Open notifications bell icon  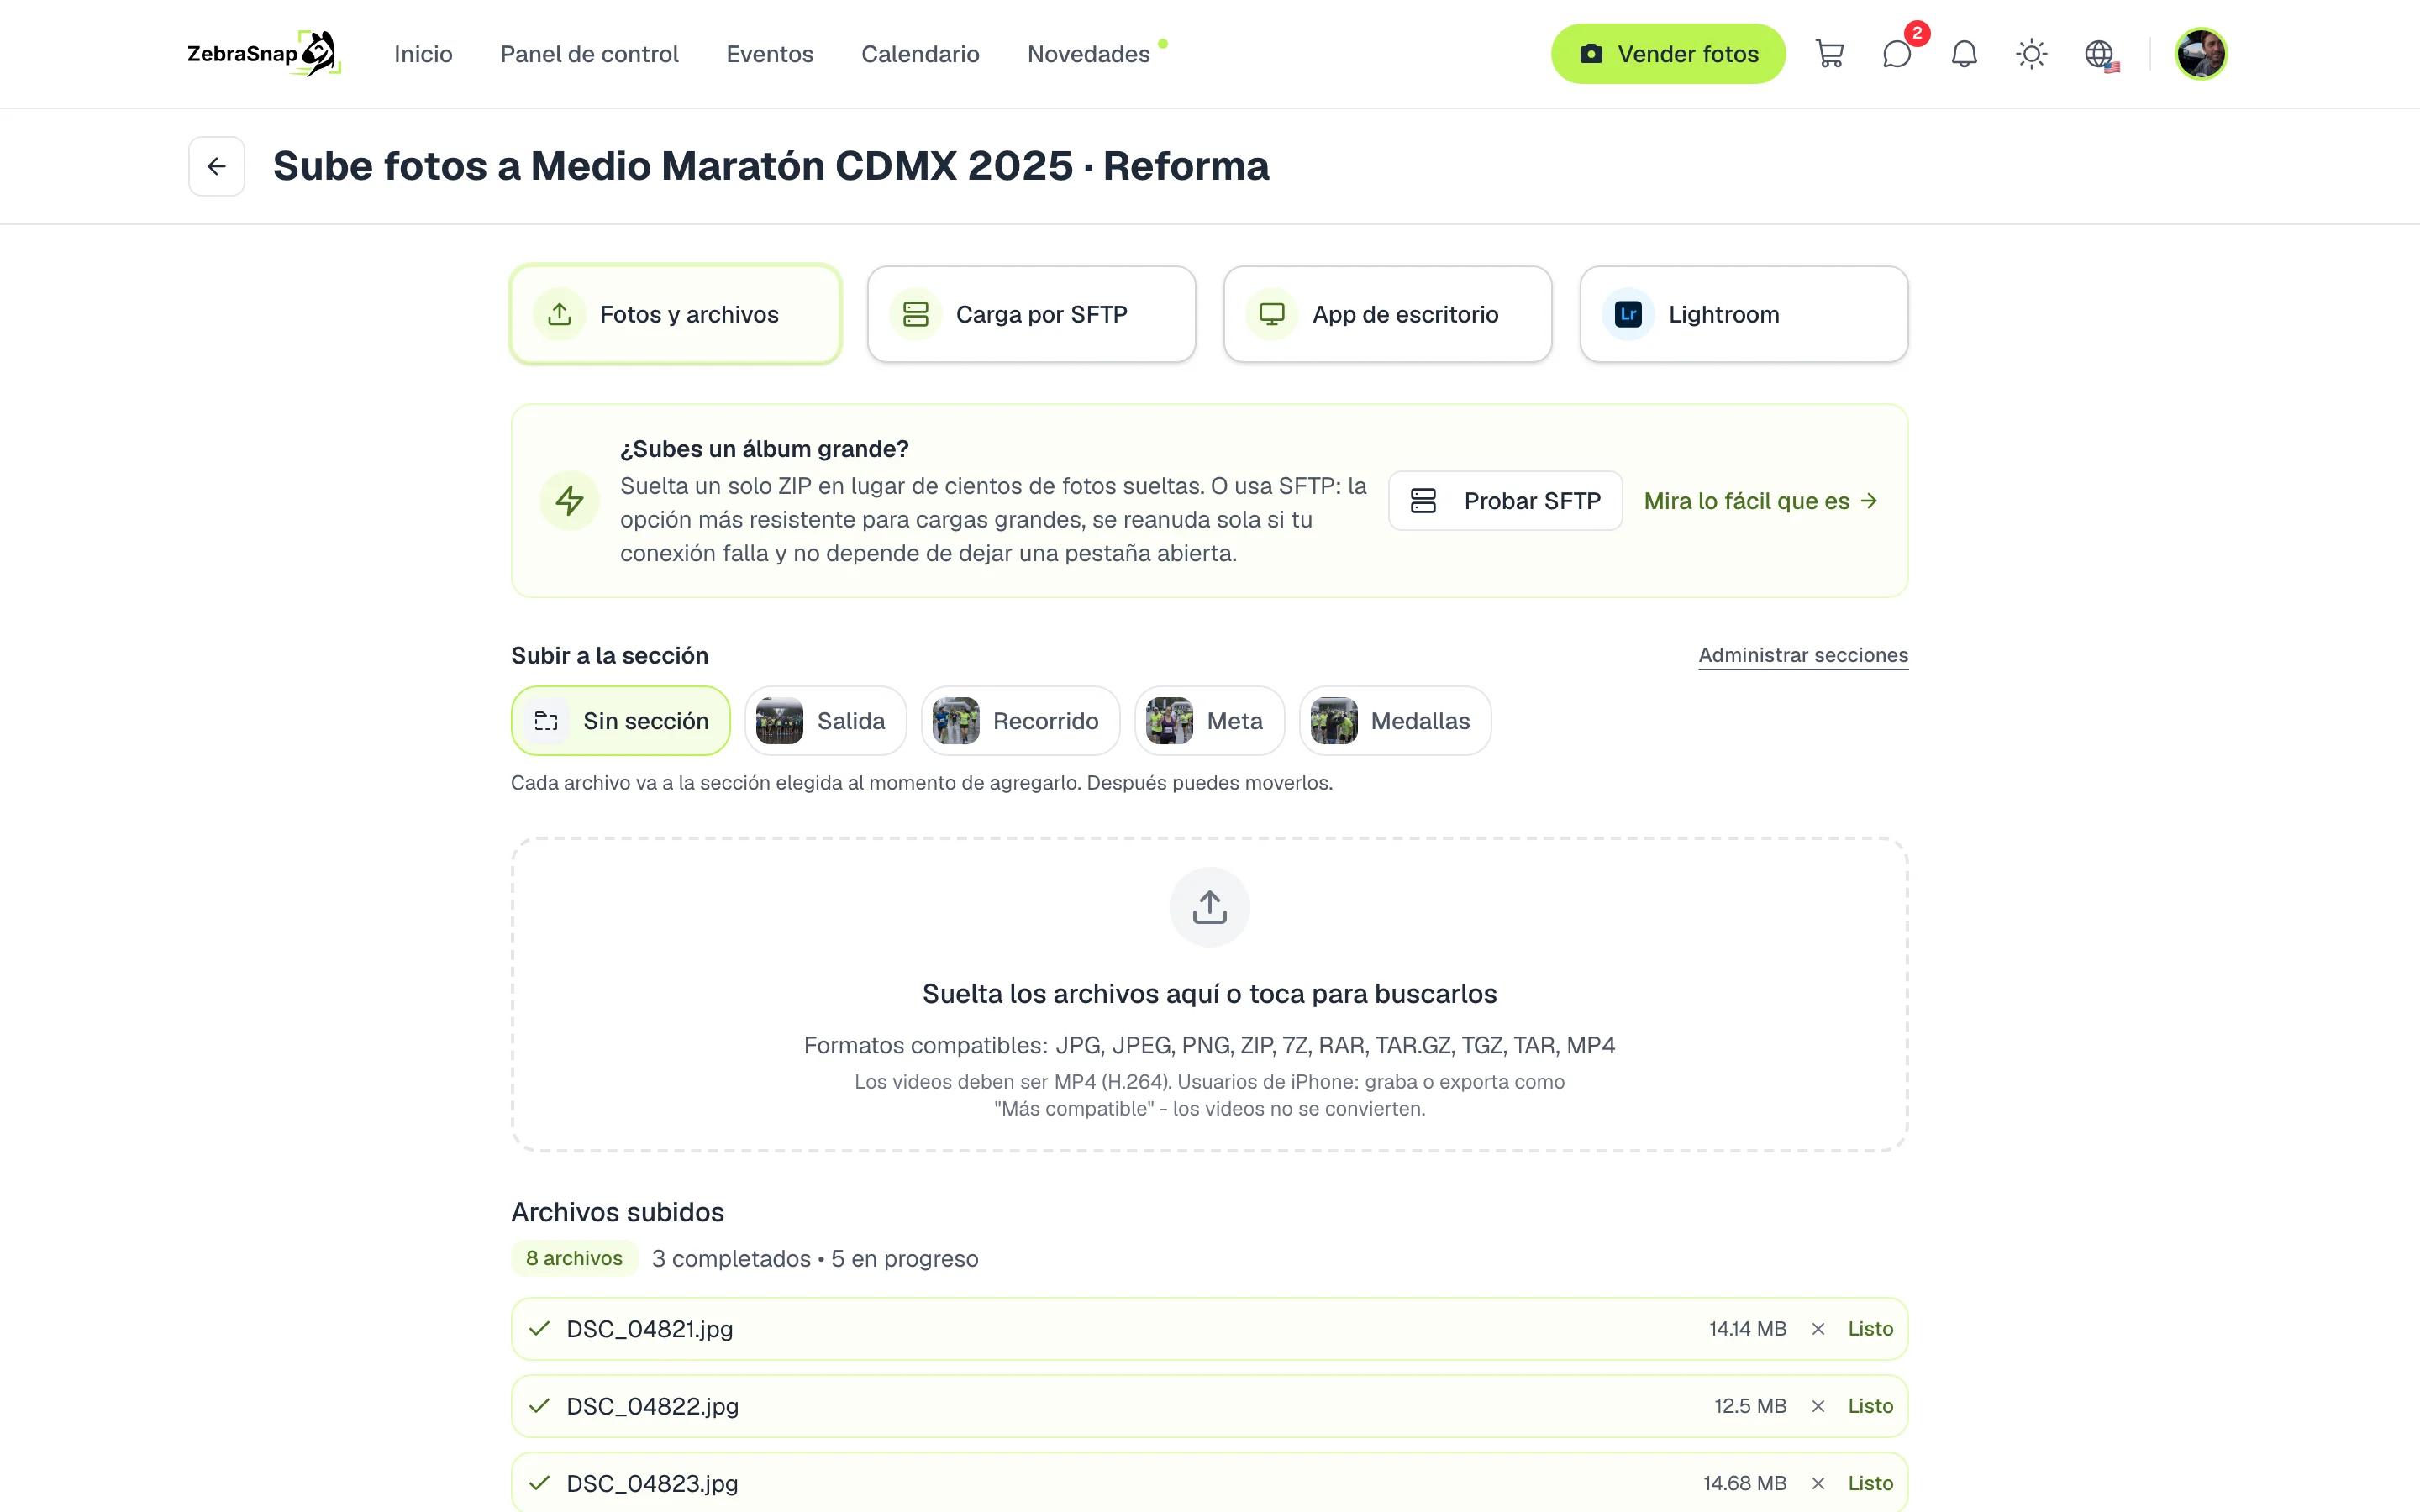pos(1964,54)
